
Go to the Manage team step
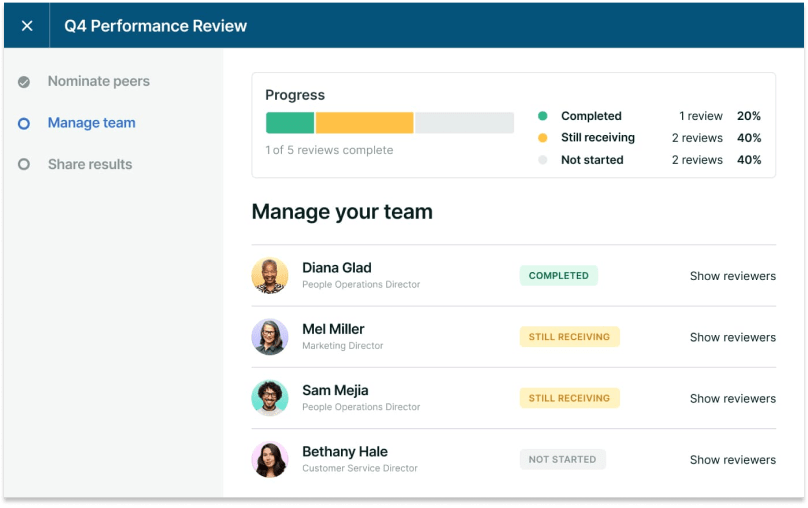click(91, 123)
